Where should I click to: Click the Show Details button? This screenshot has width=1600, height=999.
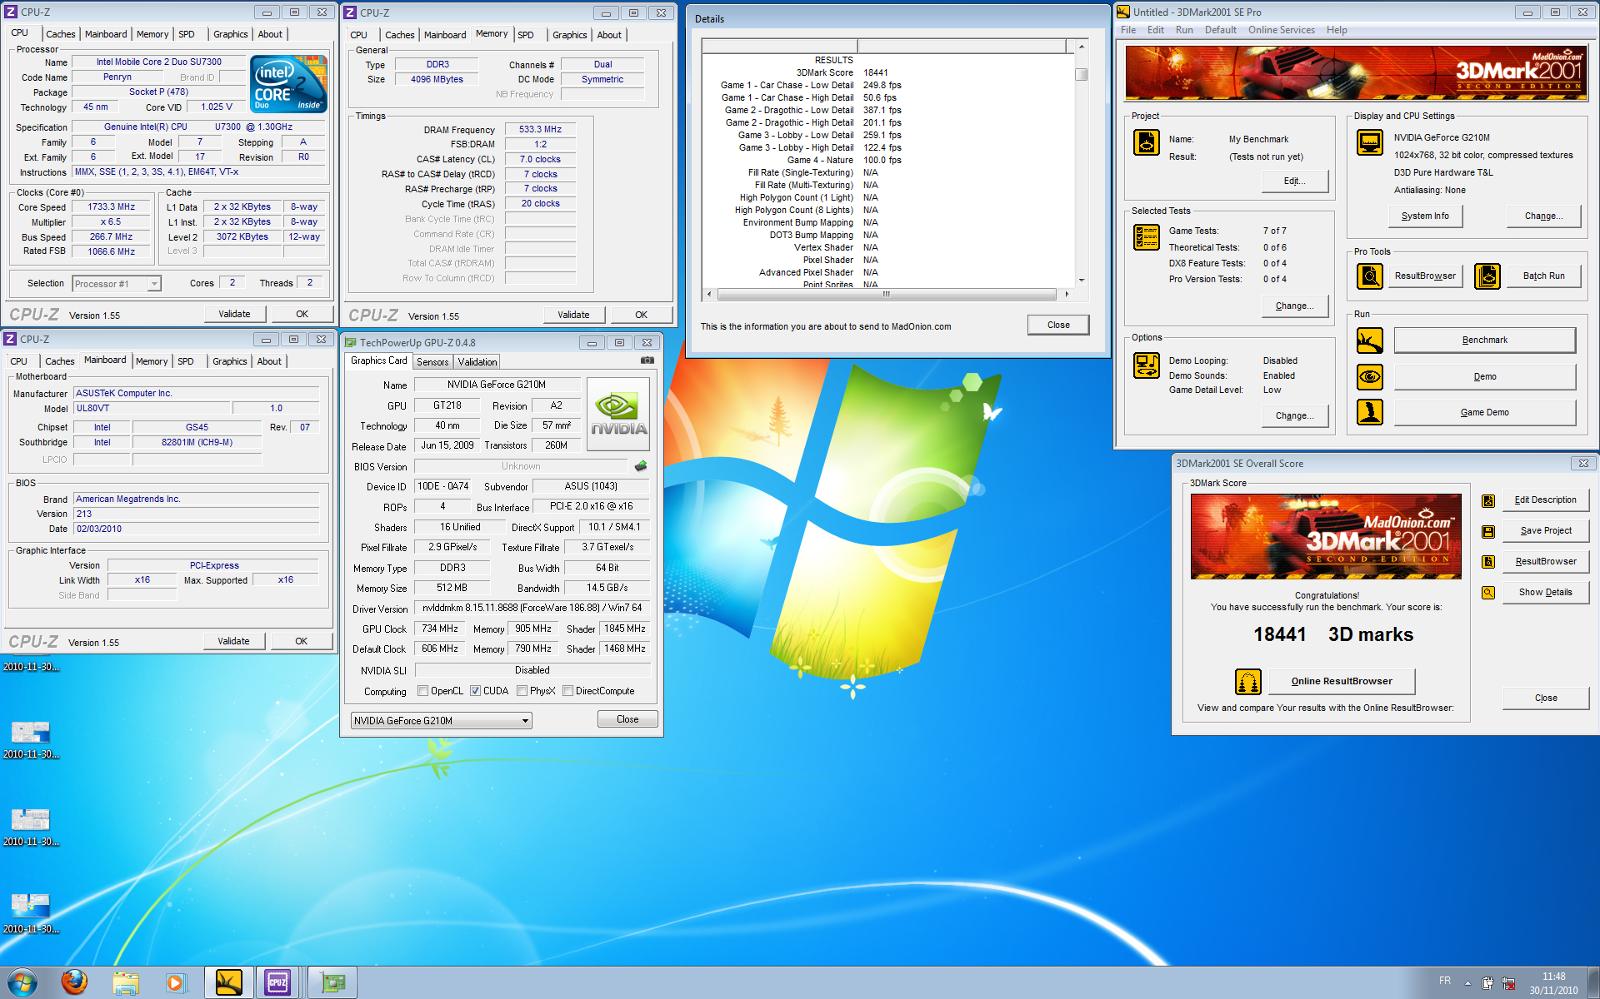click(1545, 592)
